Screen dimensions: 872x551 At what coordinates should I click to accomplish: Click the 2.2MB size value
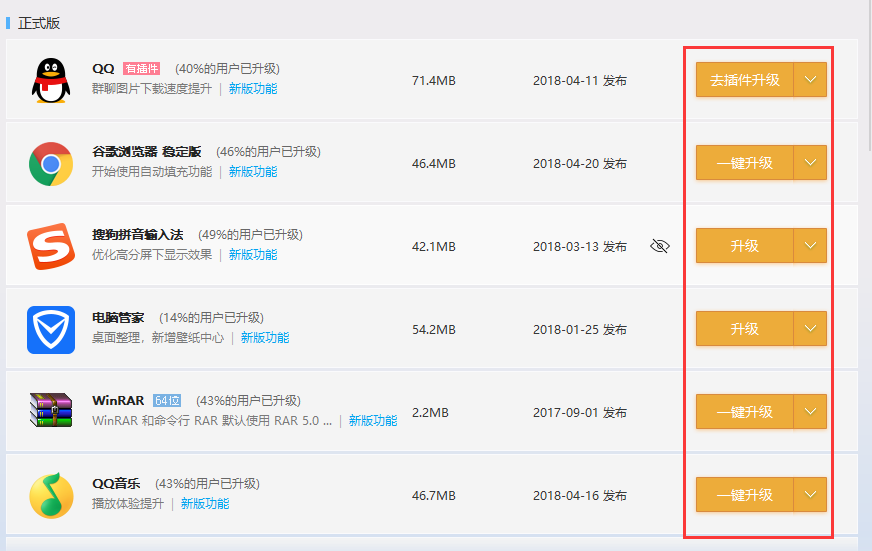(x=430, y=413)
